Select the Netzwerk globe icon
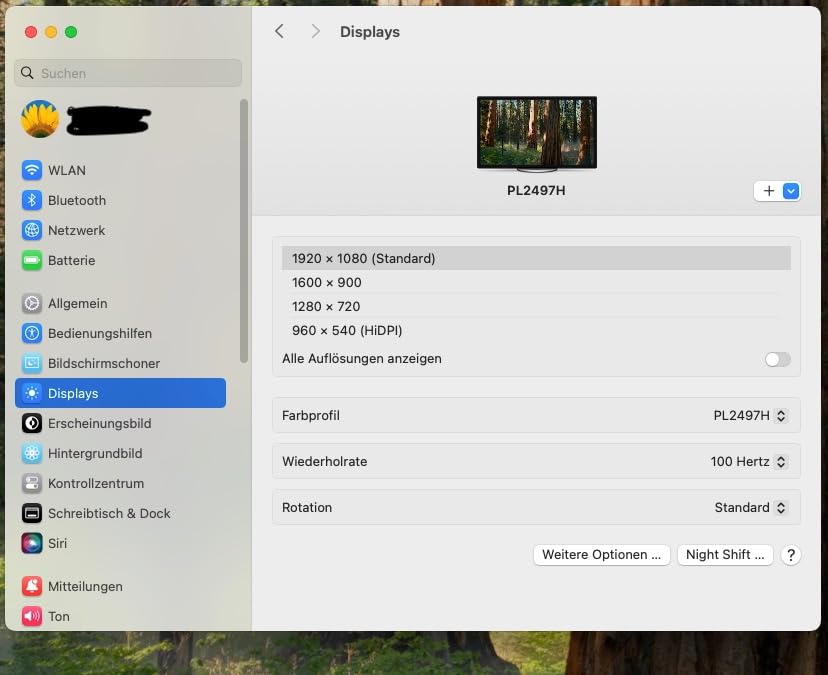 (x=32, y=230)
